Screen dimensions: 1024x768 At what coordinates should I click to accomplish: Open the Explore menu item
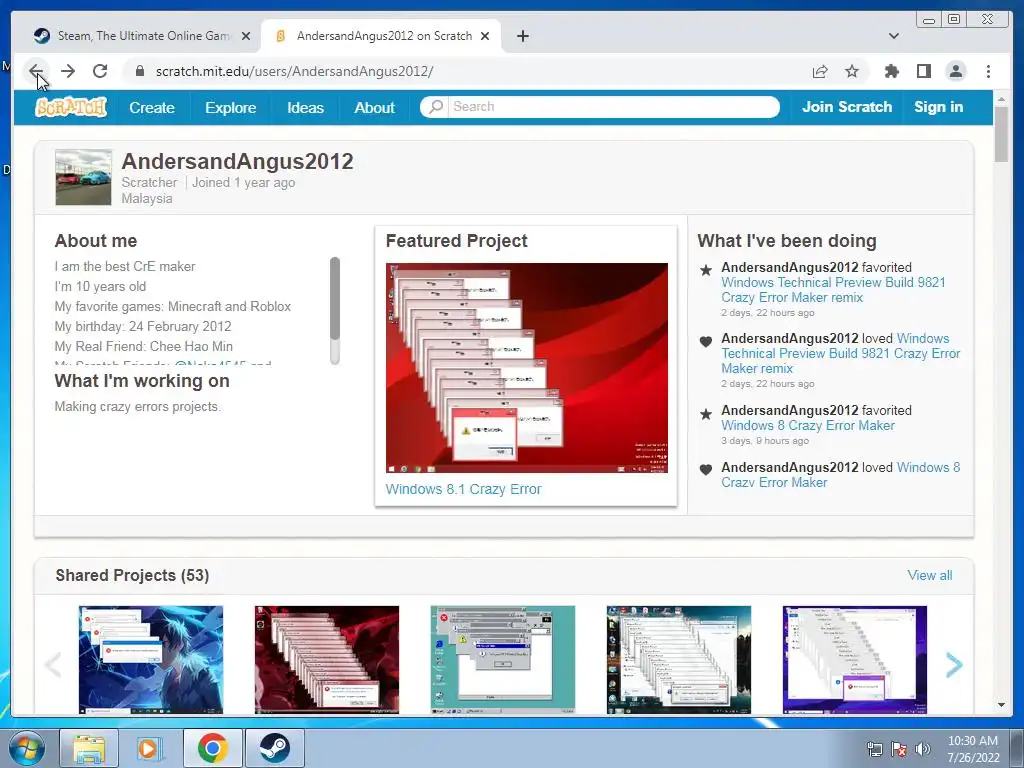(230, 108)
